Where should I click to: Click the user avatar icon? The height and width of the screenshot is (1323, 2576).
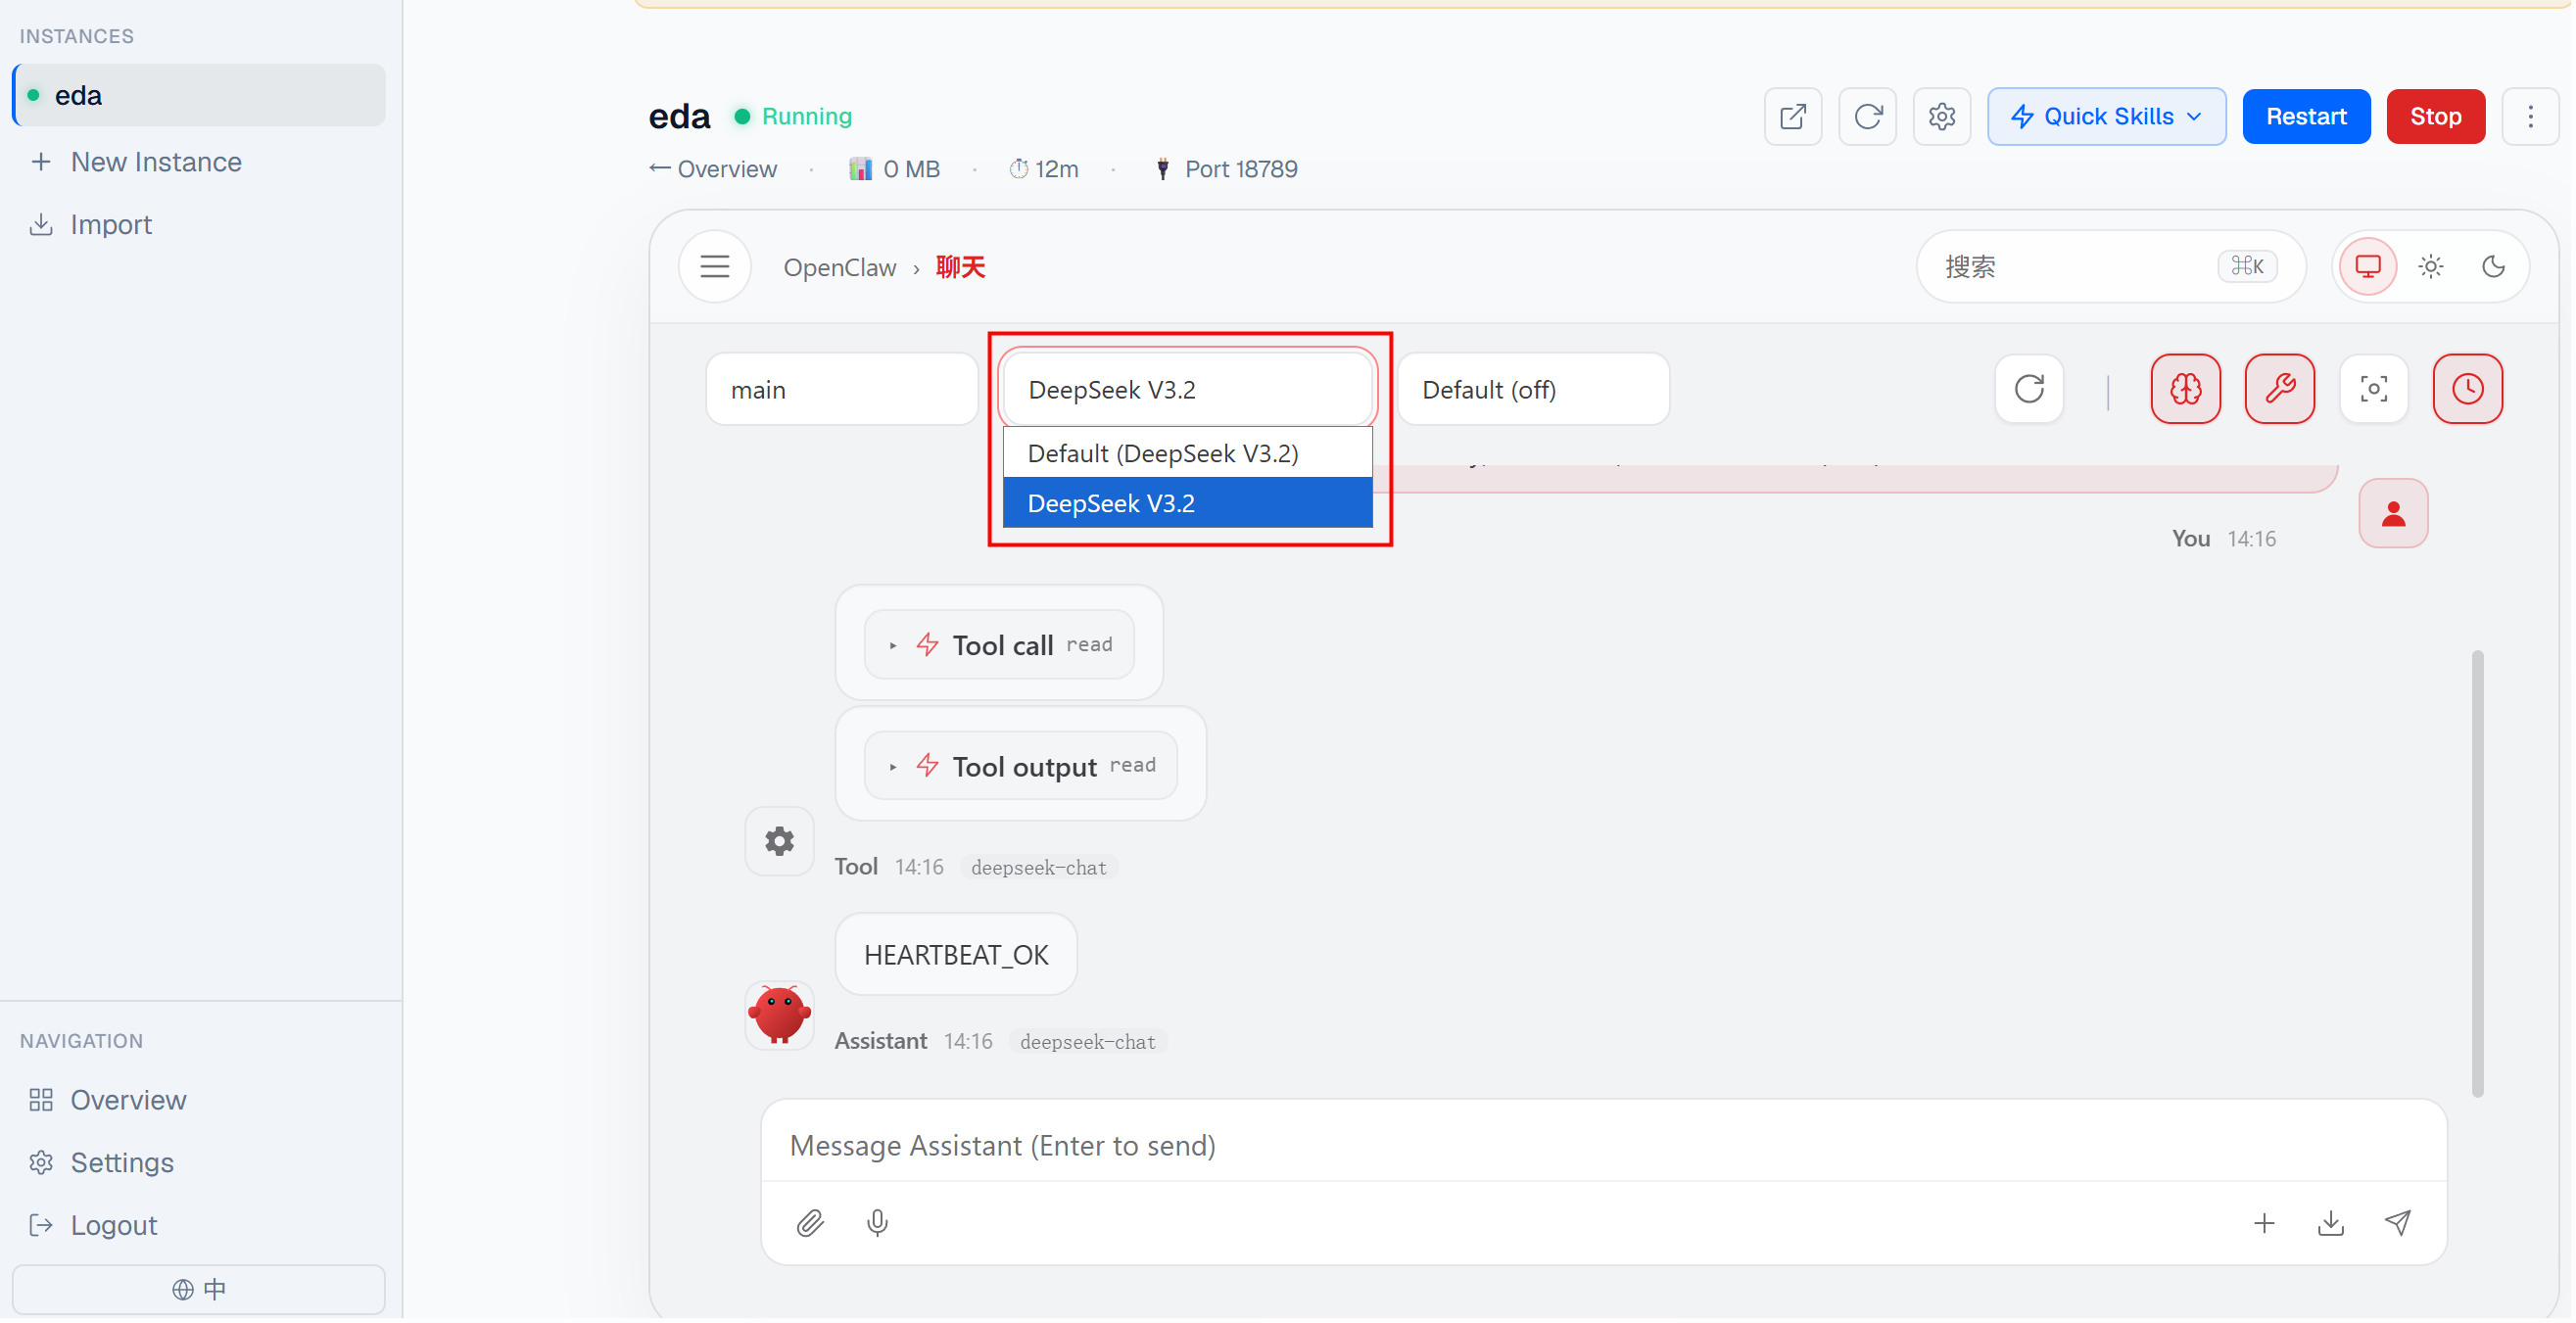tap(2392, 514)
